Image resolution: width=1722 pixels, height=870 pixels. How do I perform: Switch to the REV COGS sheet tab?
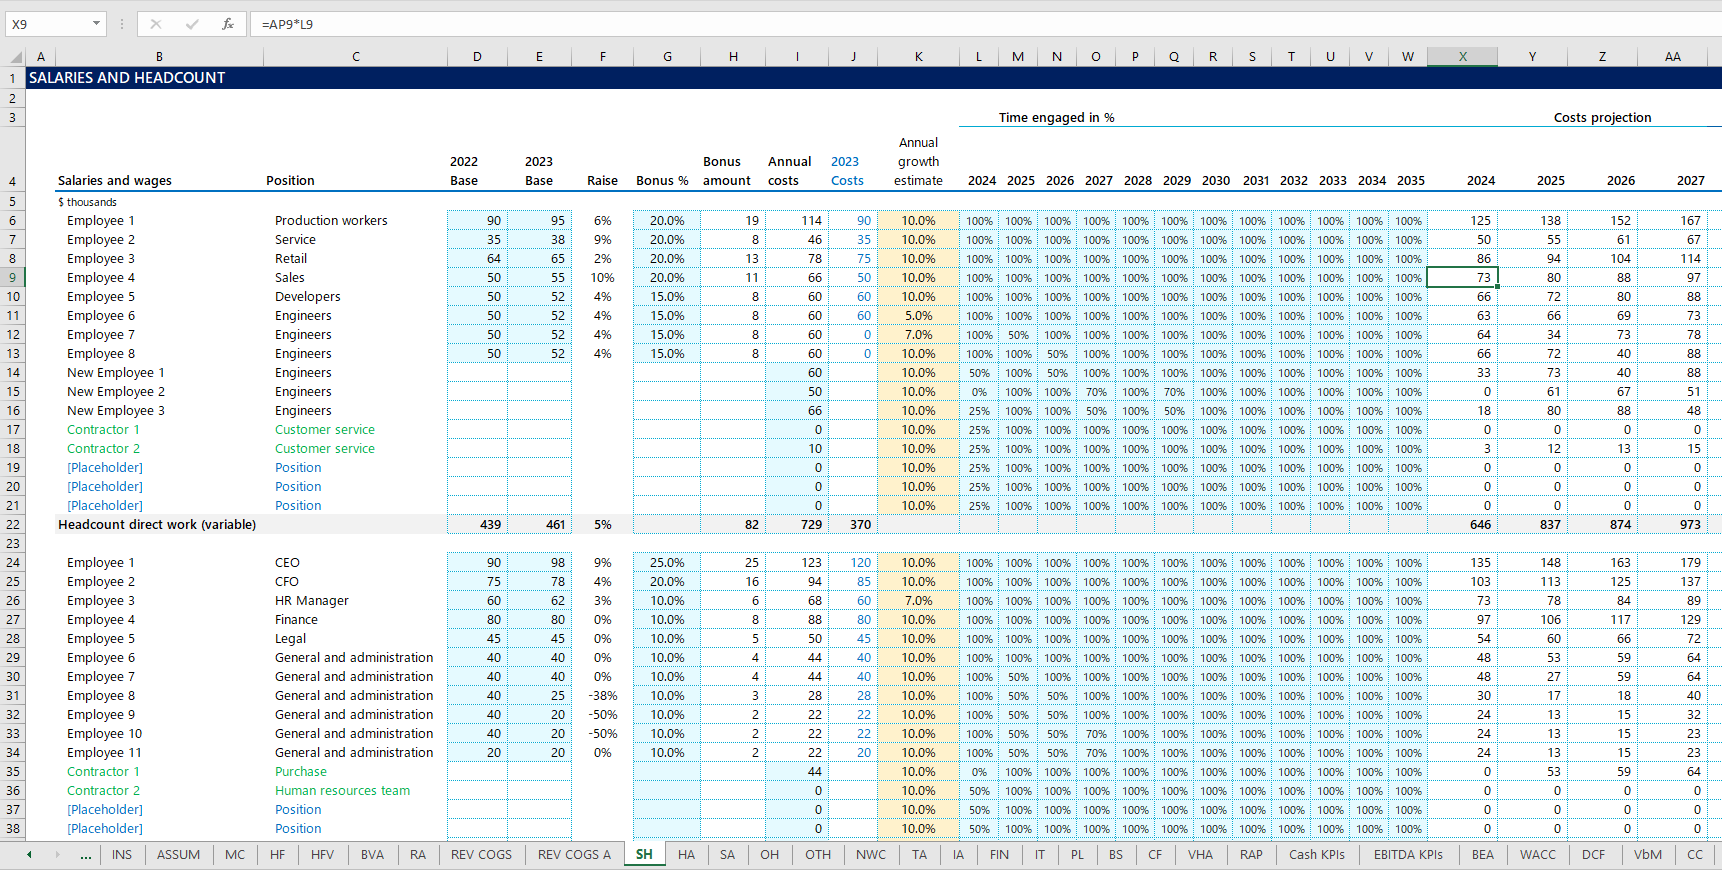pos(481,855)
